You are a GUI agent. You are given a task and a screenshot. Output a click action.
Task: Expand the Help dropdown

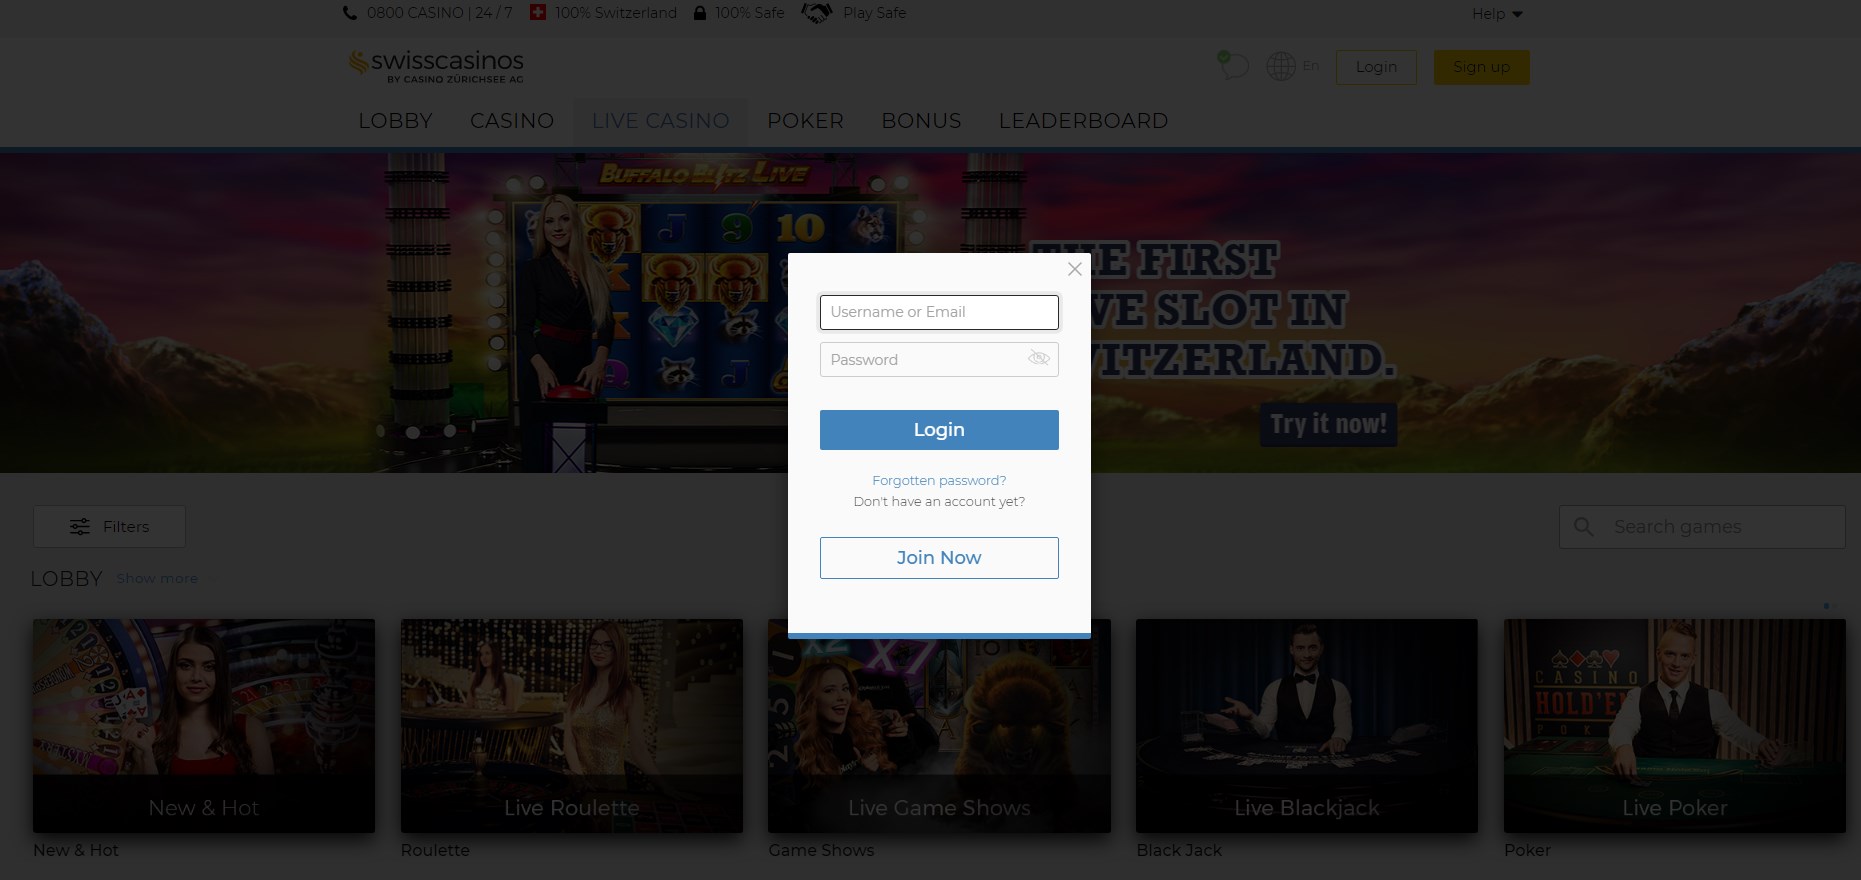pyautogui.click(x=1497, y=14)
